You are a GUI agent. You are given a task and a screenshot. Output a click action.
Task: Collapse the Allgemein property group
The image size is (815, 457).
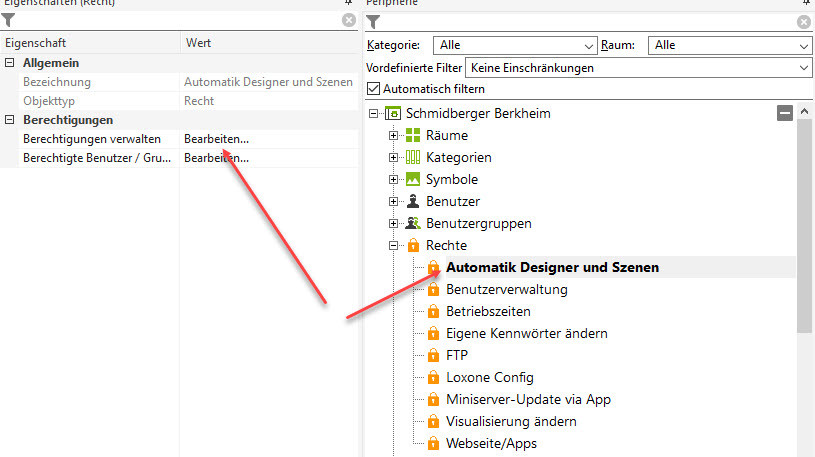pos(9,63)
